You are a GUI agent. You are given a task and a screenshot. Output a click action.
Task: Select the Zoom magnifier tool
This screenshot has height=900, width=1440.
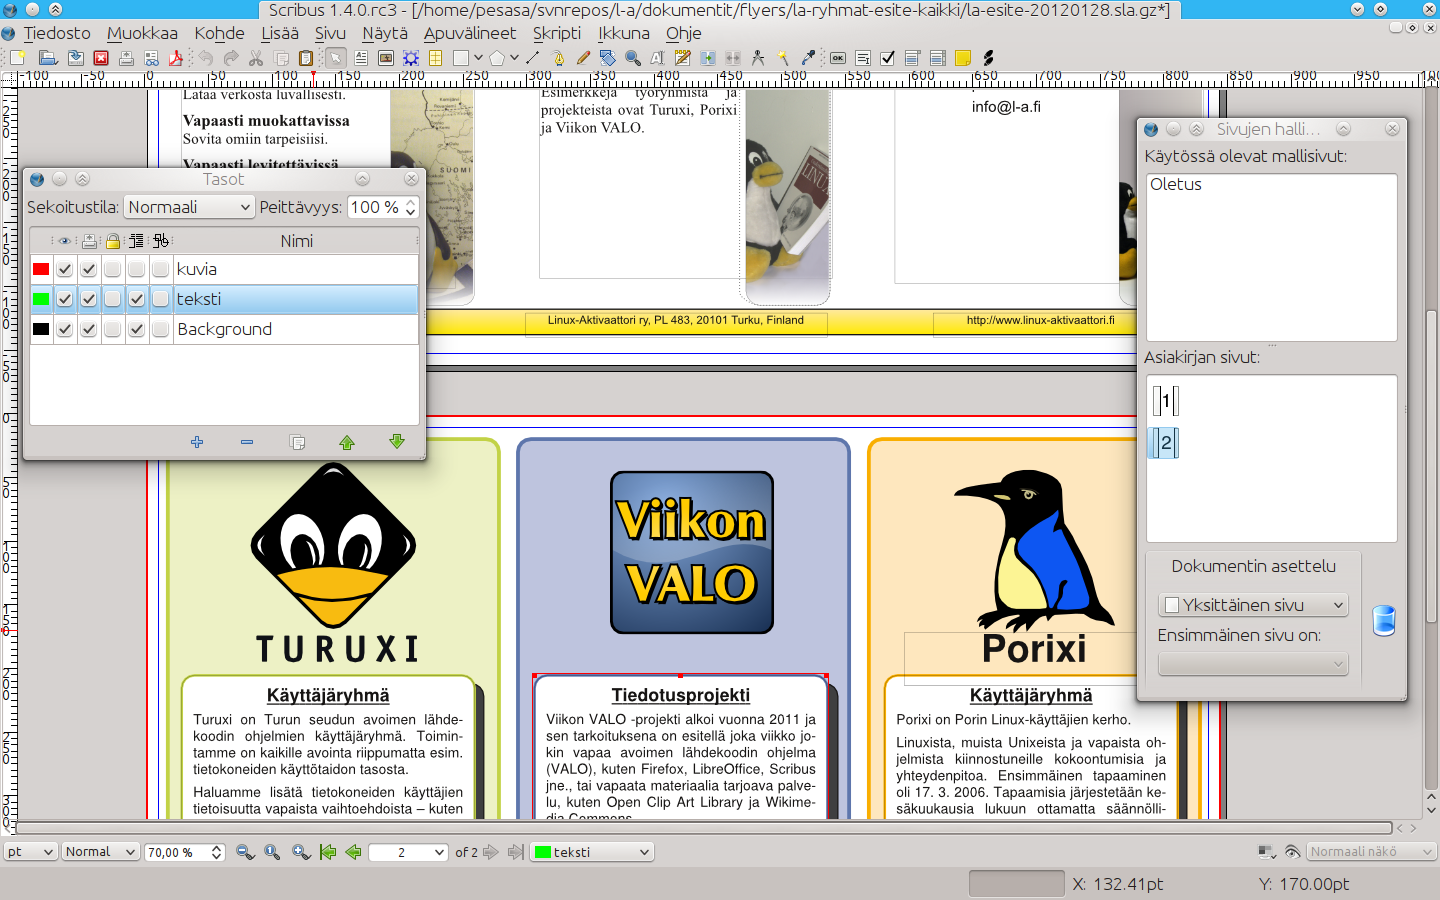coord(632,58)
